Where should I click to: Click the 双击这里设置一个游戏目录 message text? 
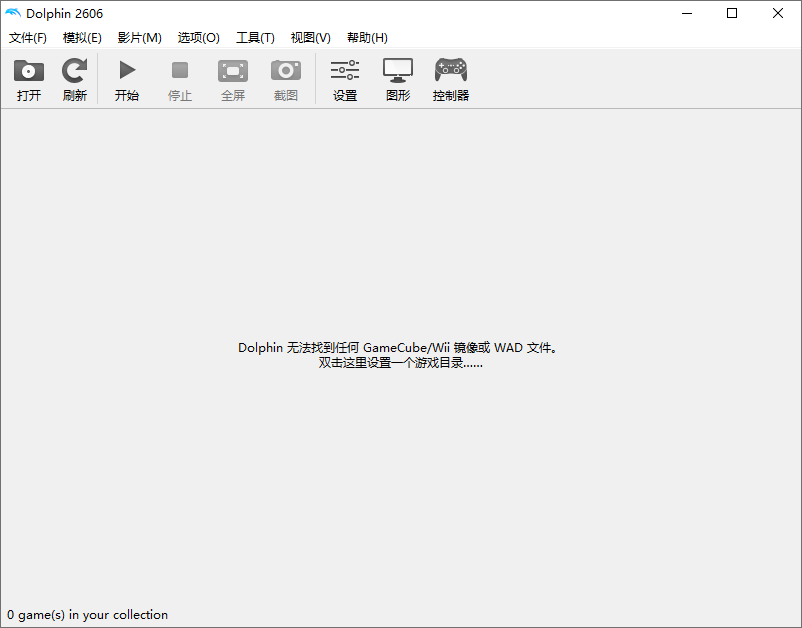[x=400, y=363]
